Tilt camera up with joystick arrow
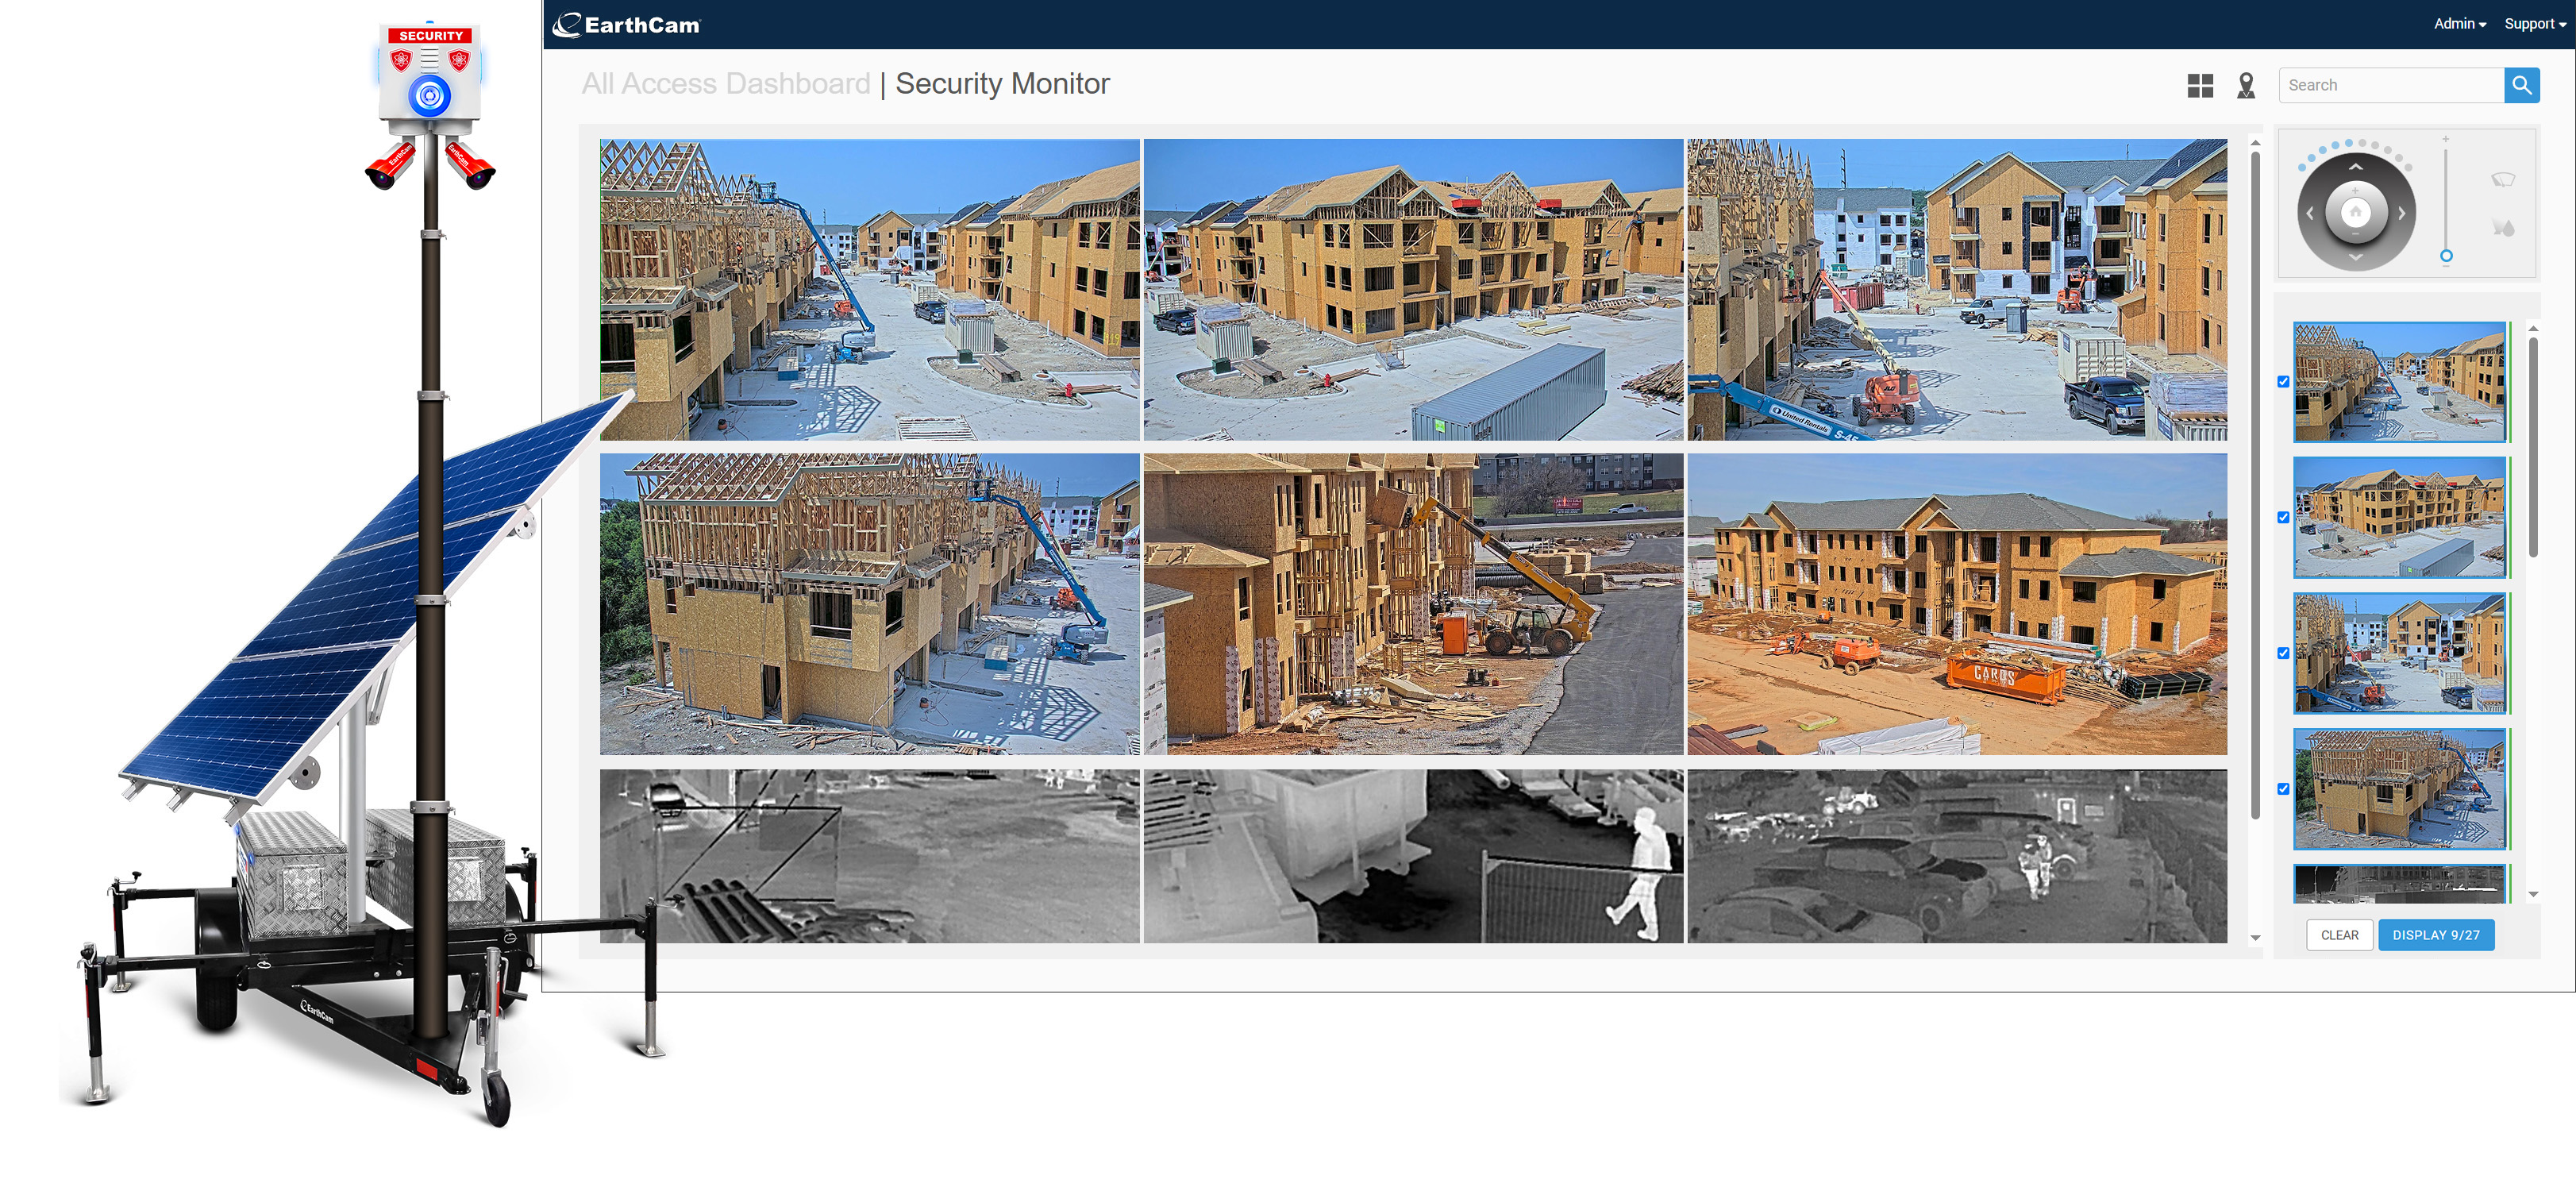 pos(2356,167)
